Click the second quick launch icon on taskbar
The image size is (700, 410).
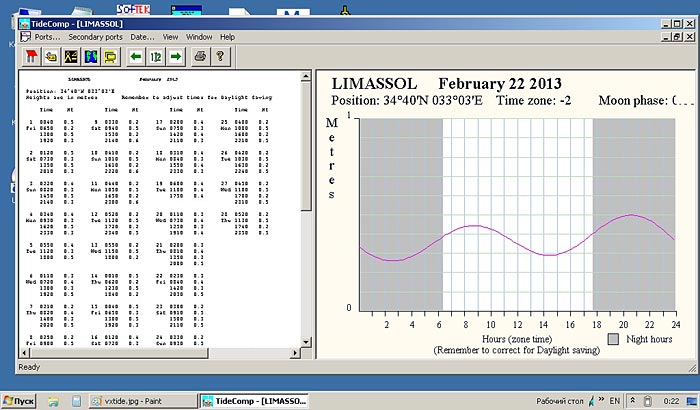76,401
